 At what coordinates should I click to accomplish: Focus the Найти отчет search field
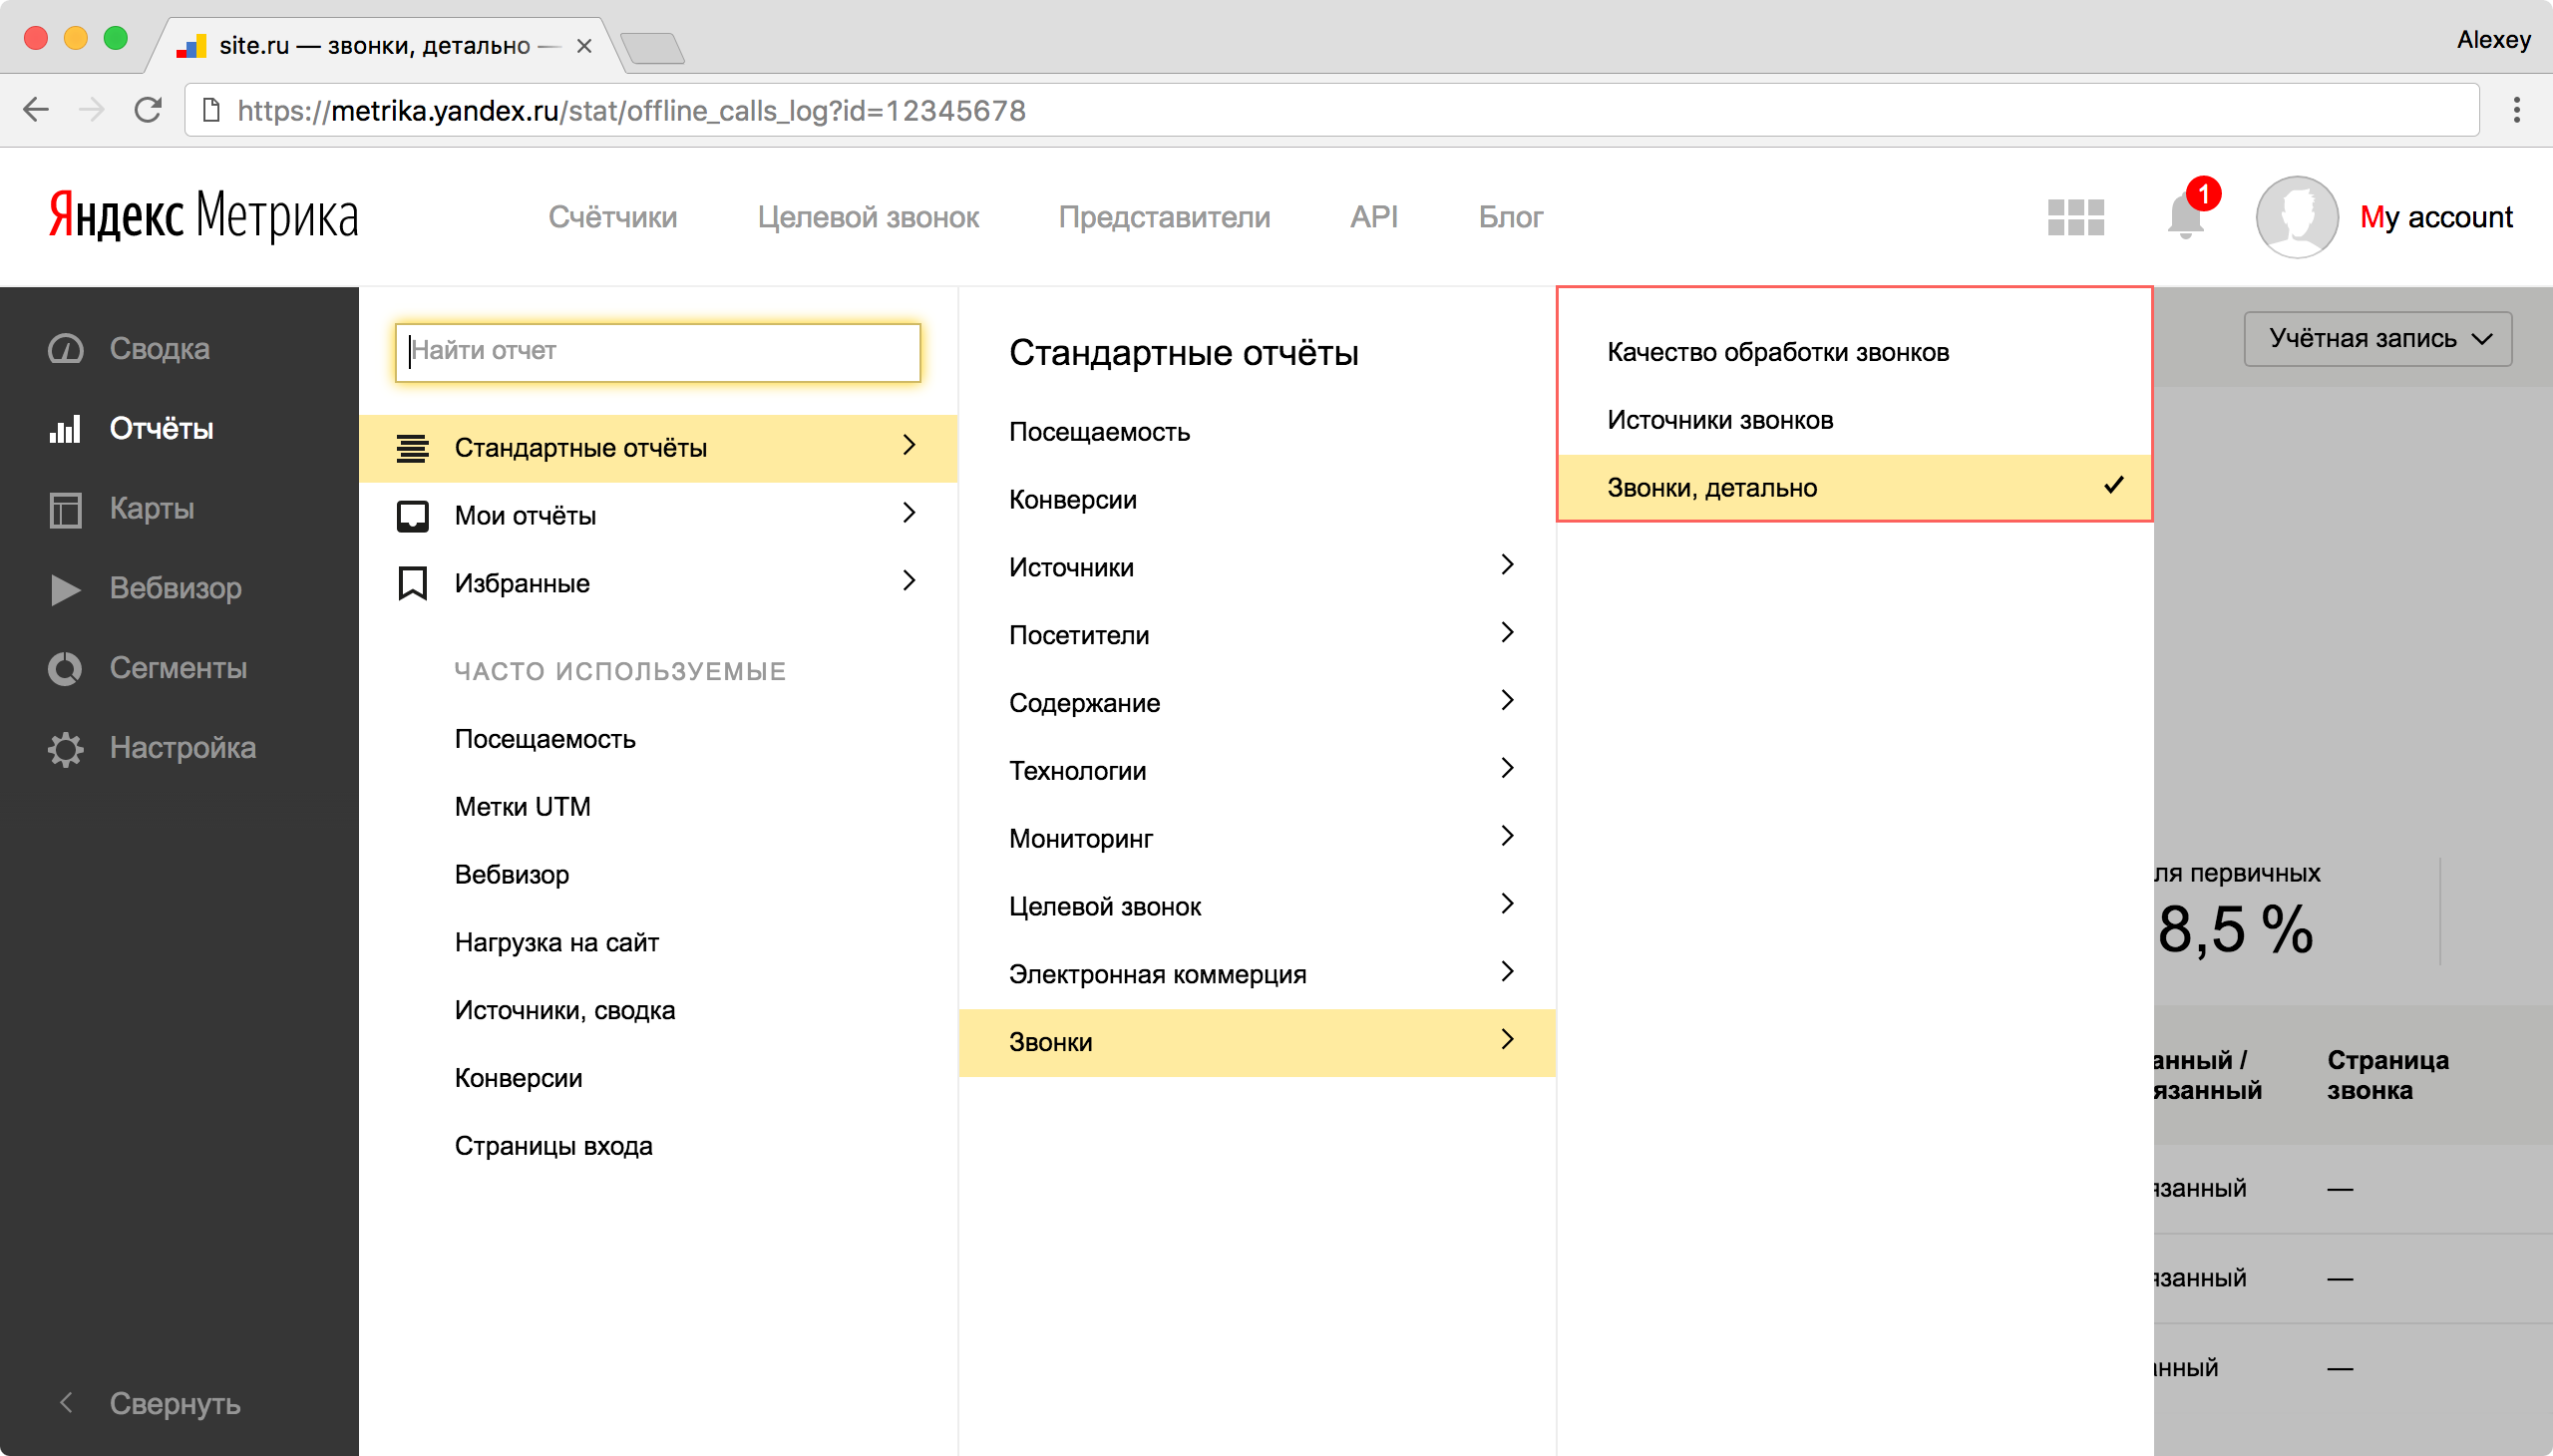(x=657, y=351)
